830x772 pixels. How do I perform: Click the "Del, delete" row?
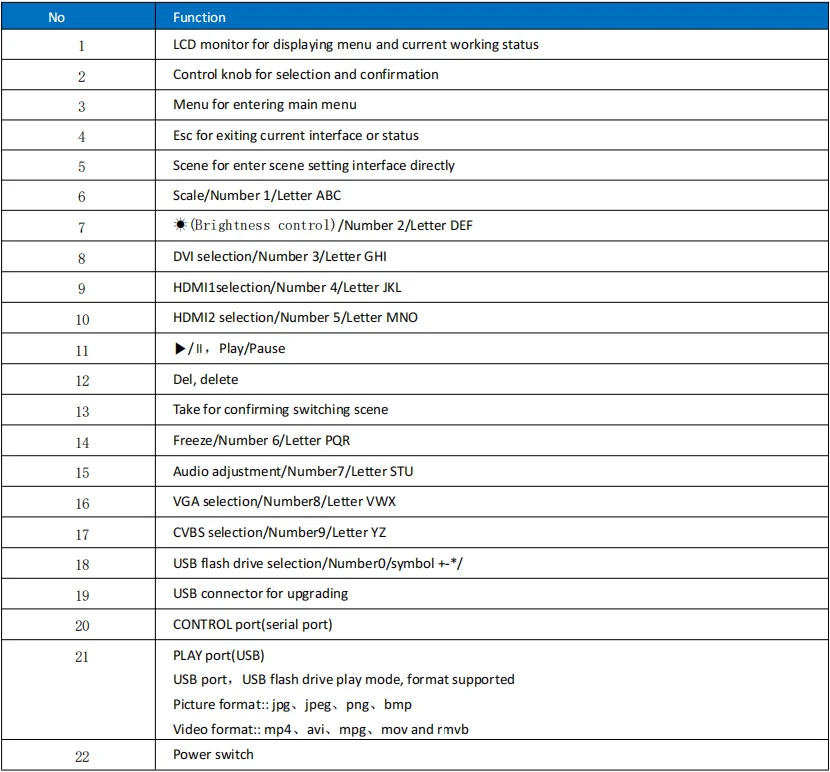click(x=205, y=380)
